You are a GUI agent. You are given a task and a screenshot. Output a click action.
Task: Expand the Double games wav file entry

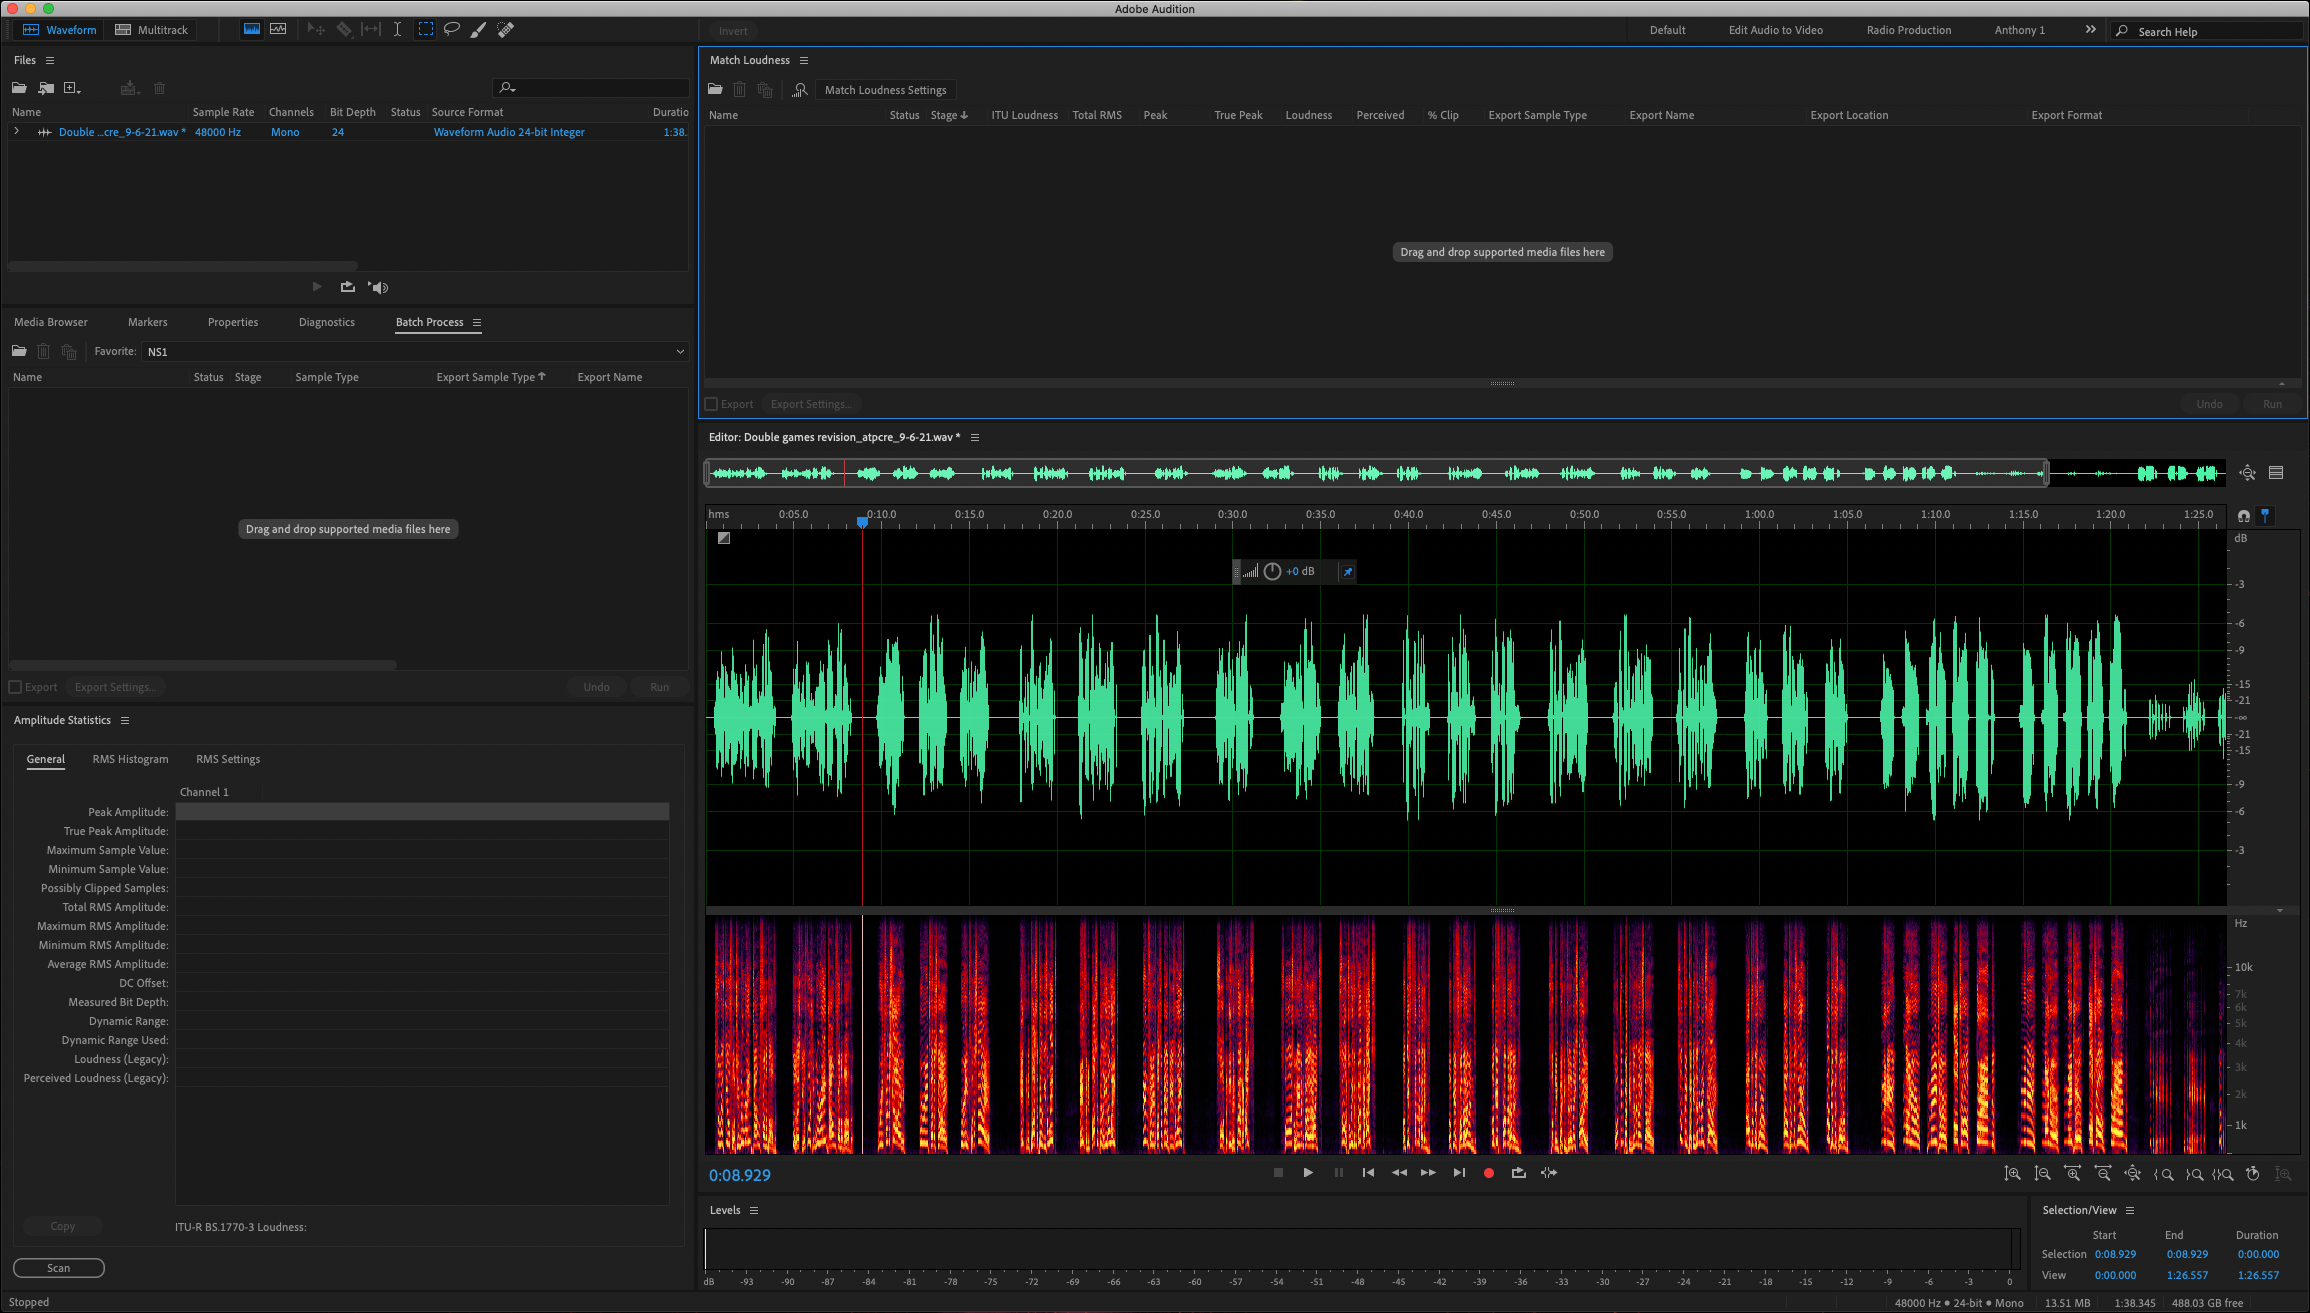click(x=16, y=131)
